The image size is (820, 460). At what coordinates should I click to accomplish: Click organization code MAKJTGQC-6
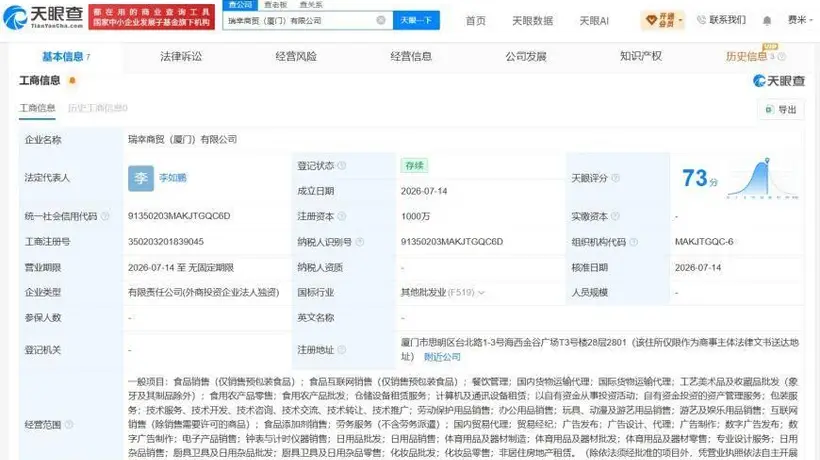pos(704,242)
